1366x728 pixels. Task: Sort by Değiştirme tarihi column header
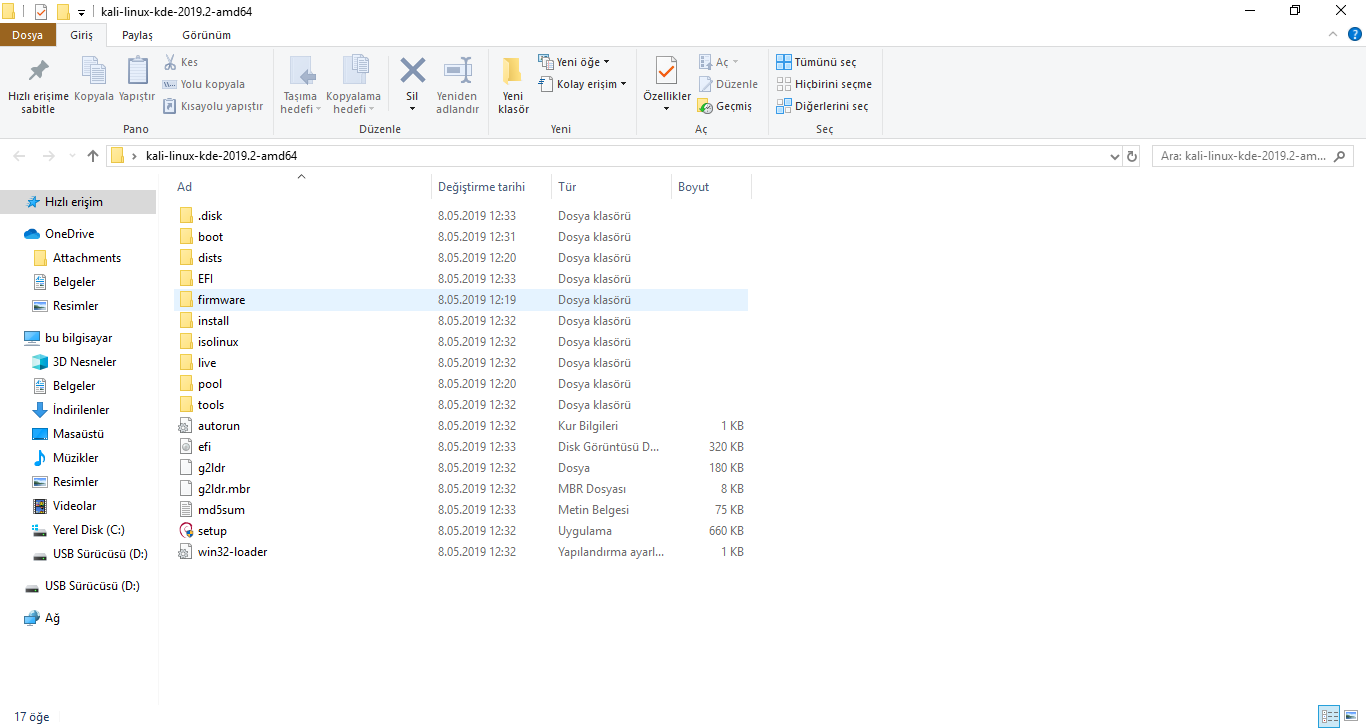[493, 187]
